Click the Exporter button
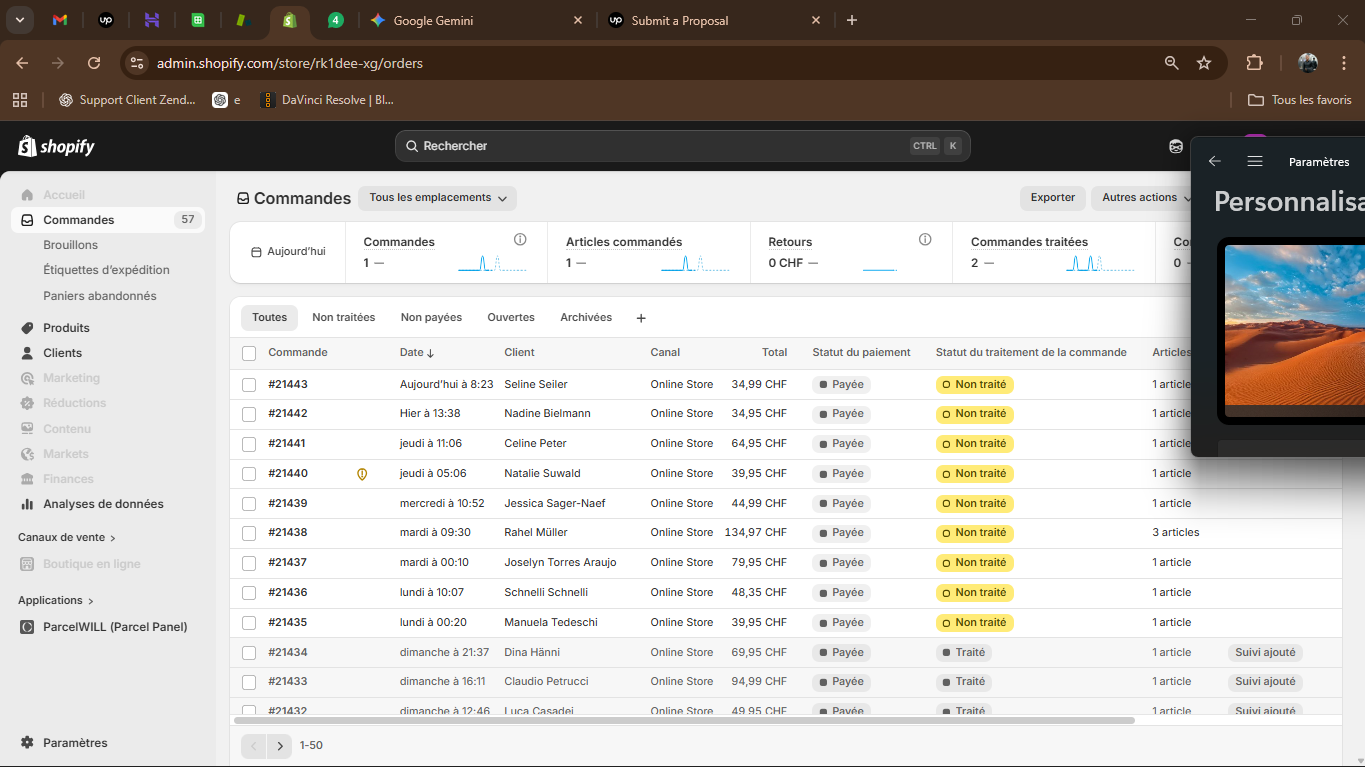Image resolution: width=1365 pixels, height=767 pixels. (x=1053, y=198)
